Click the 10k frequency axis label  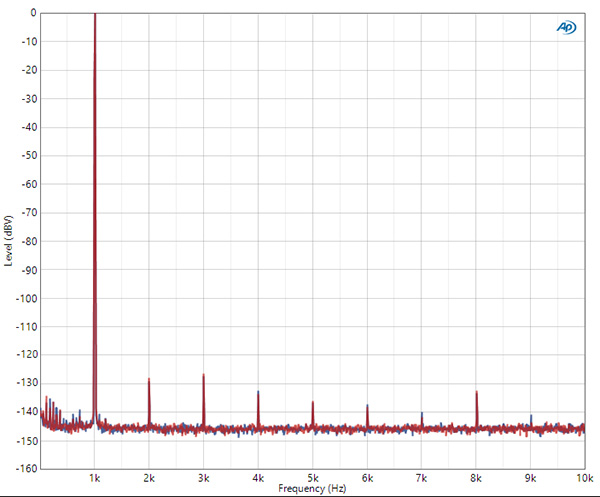tap(585, 478)
